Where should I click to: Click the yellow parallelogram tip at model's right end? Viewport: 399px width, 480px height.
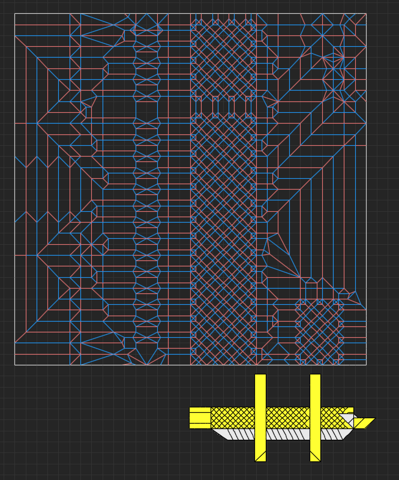click(364, 423)
